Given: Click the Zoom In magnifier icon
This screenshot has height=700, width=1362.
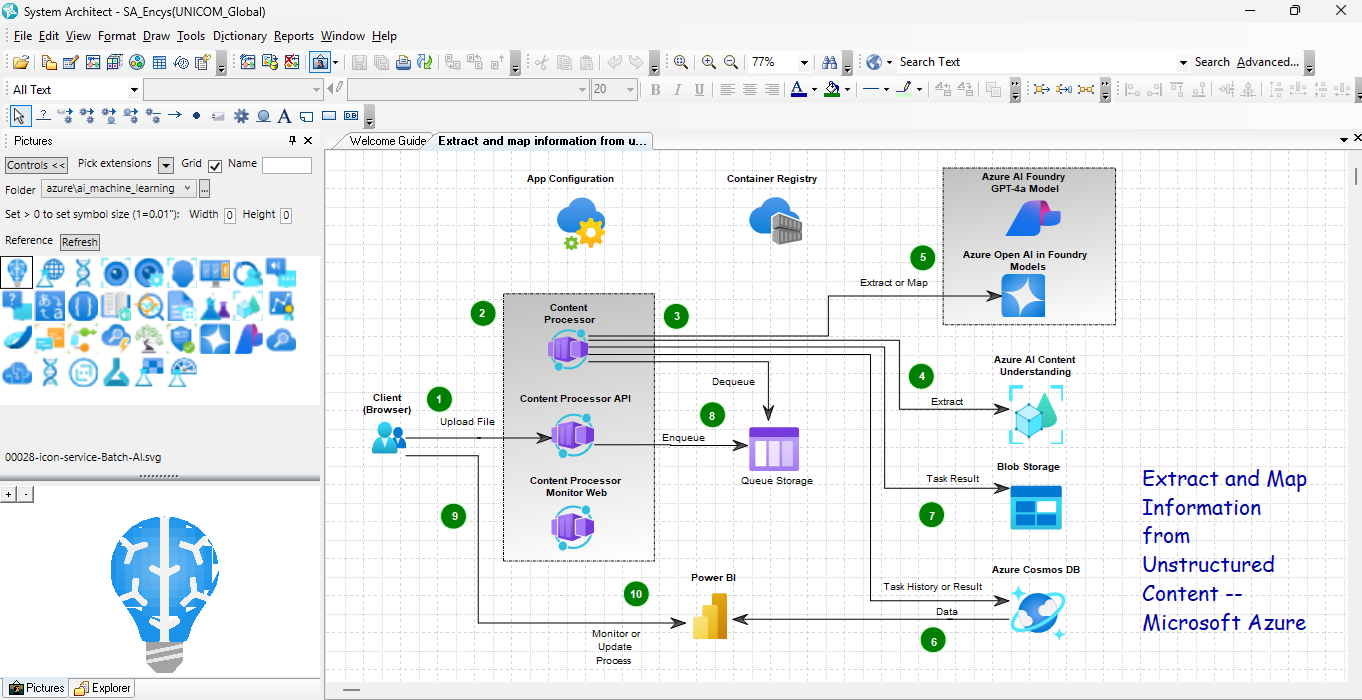Looking at the screenshot, I should pos(709,62).
